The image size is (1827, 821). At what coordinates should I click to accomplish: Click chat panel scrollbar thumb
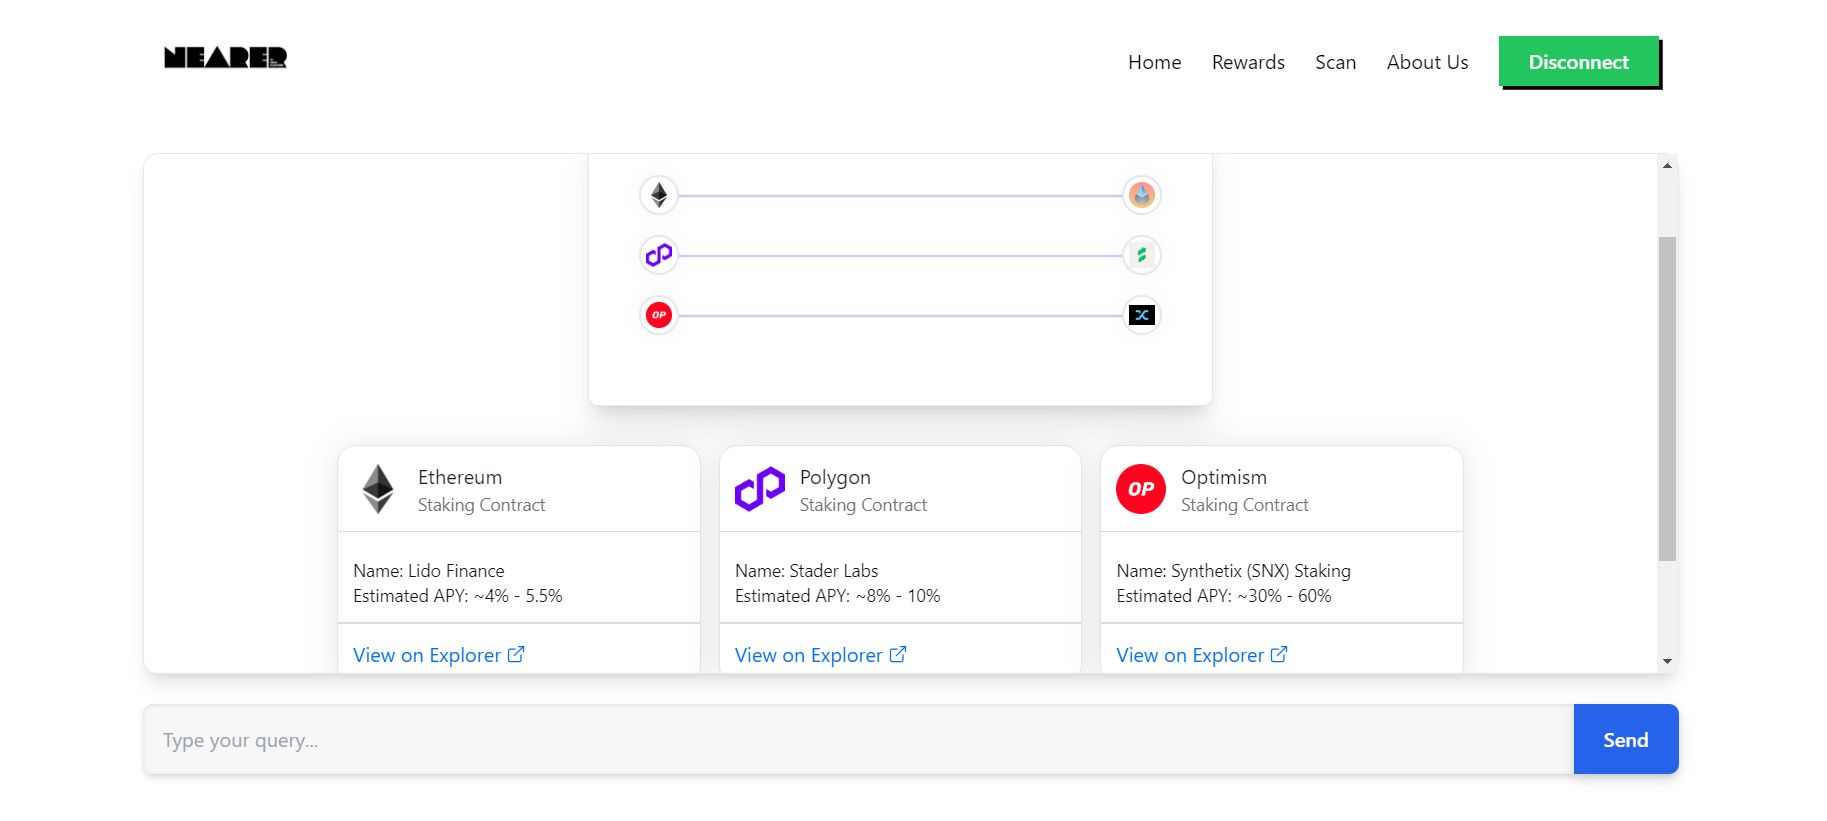pos(1667,399)
